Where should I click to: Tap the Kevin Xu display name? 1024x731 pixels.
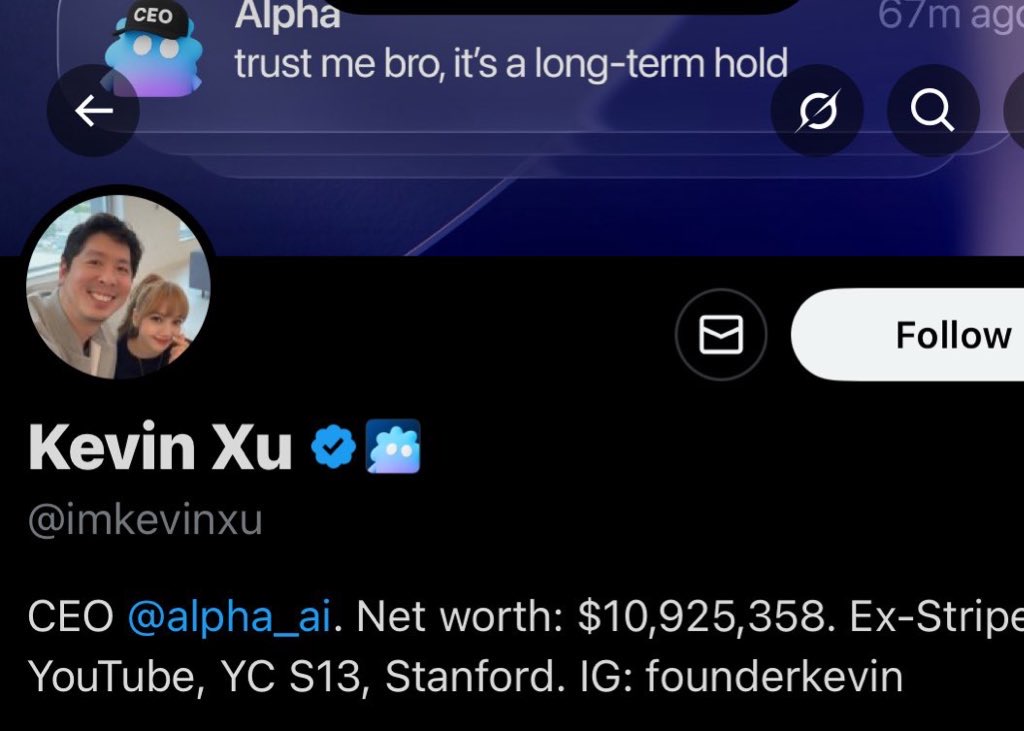(160, 447)
